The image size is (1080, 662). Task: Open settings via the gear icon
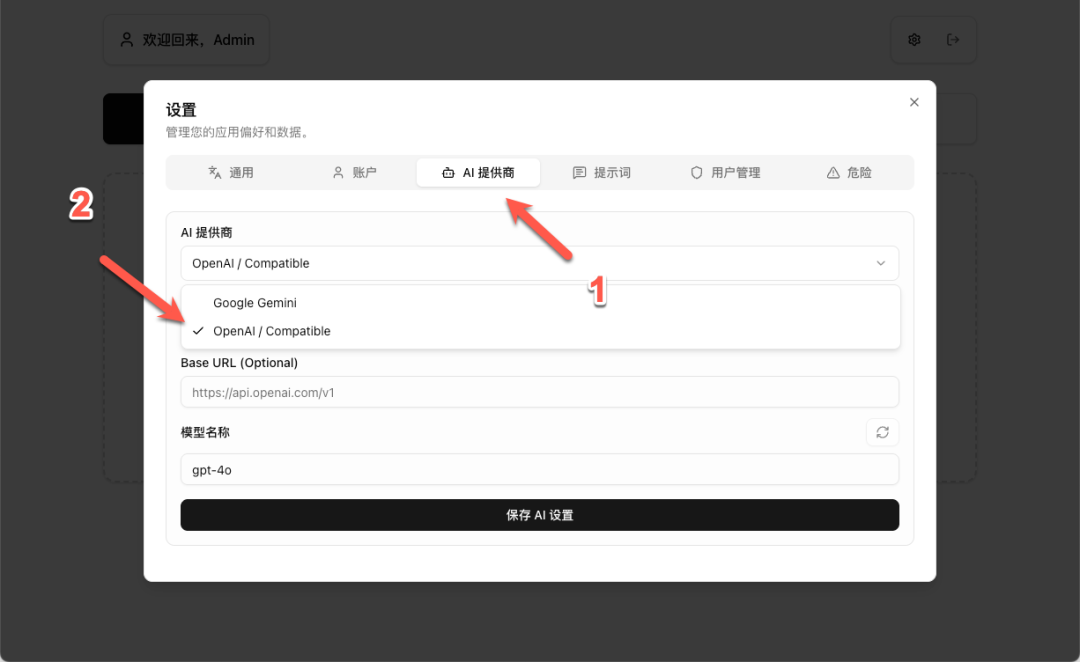[x=914, y=40]
